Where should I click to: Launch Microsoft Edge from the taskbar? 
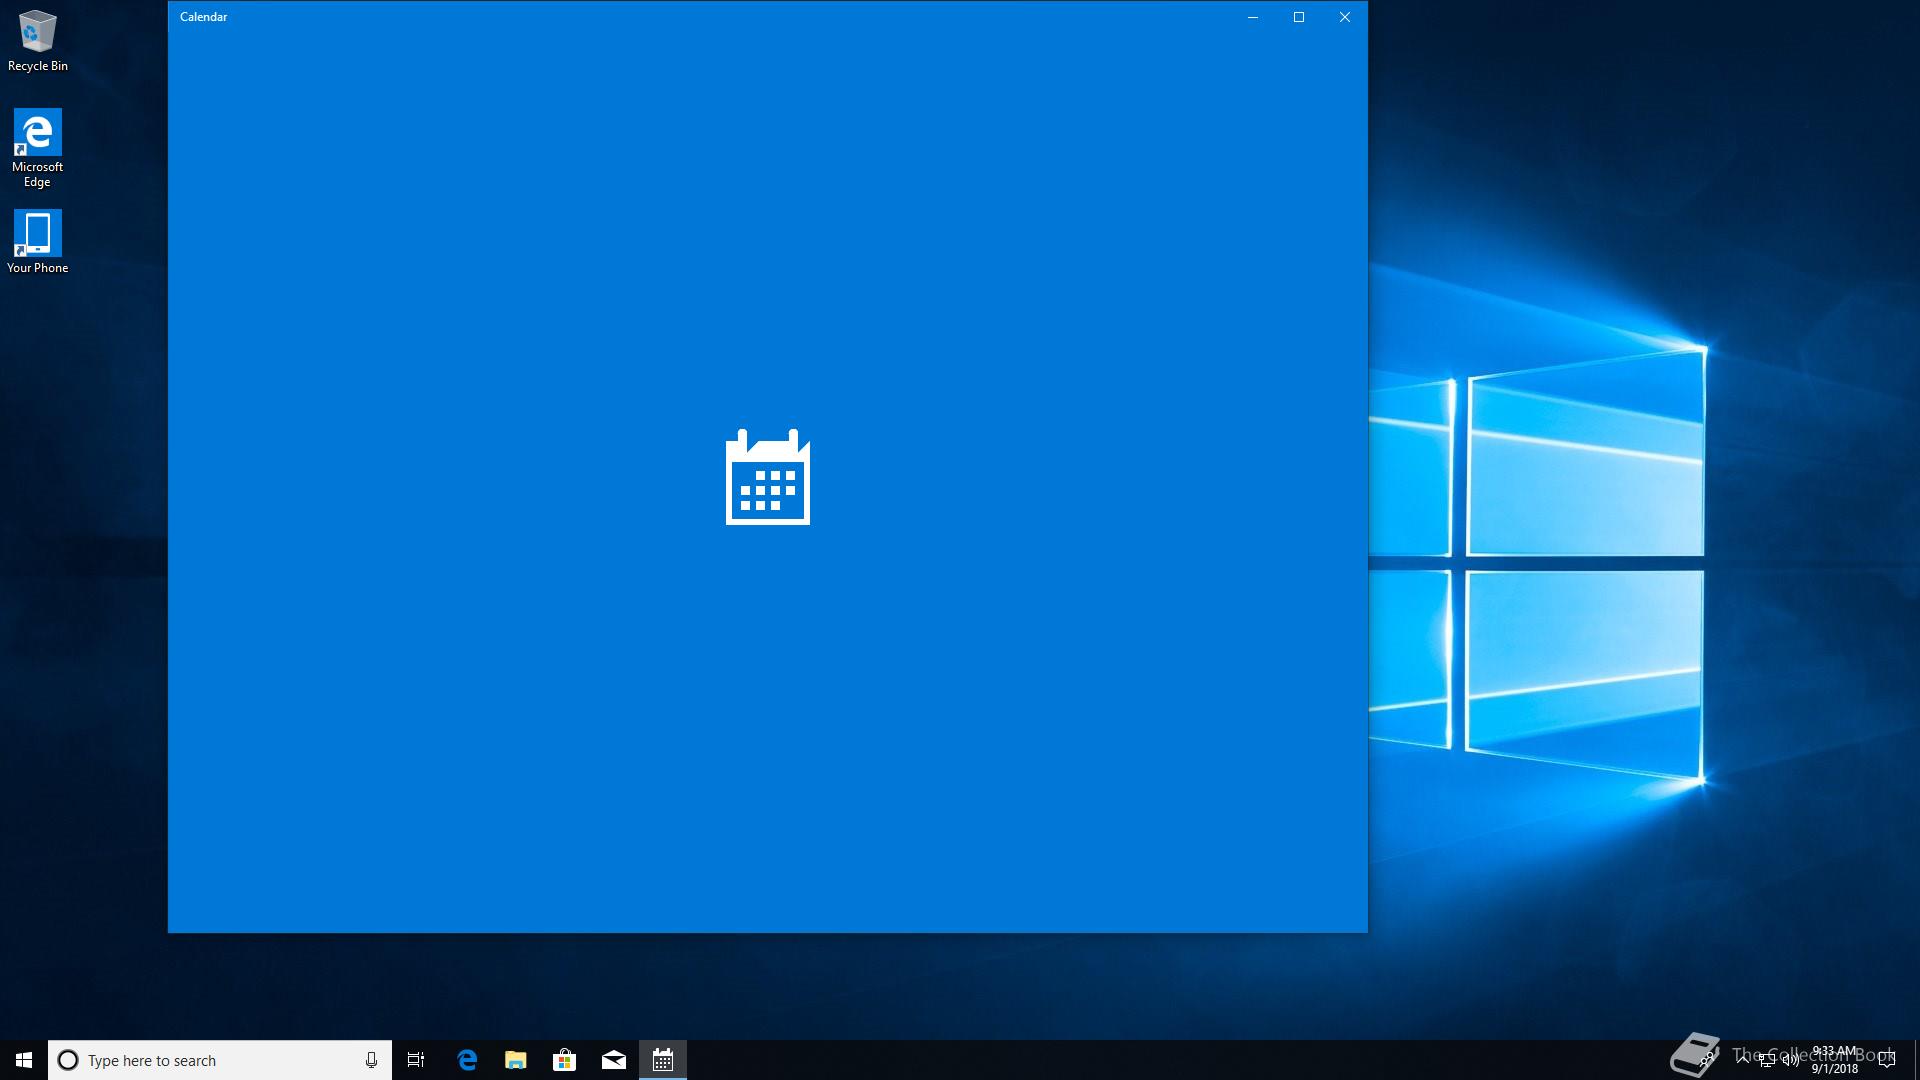click(x=467, y=1060)
